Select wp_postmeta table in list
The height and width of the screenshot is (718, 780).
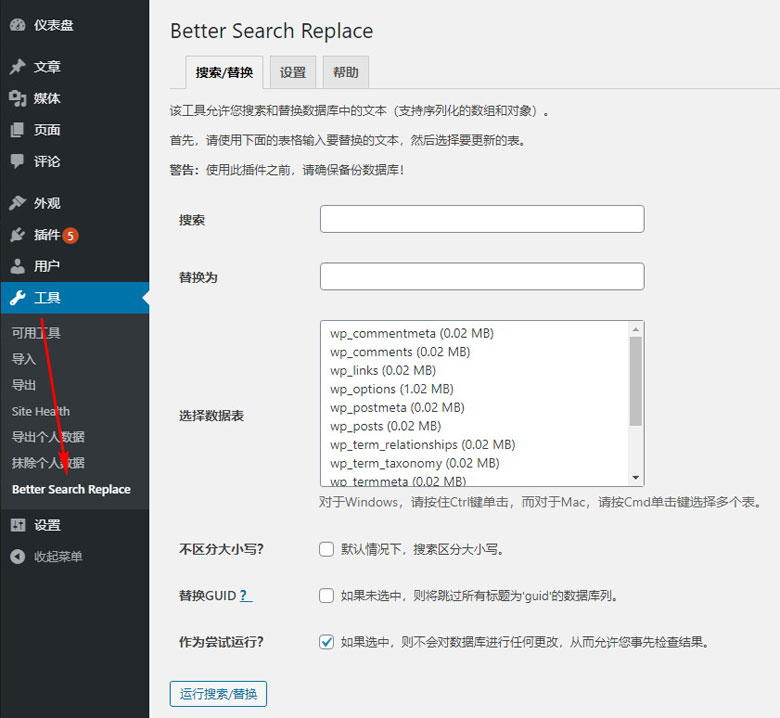pos(397,408)
